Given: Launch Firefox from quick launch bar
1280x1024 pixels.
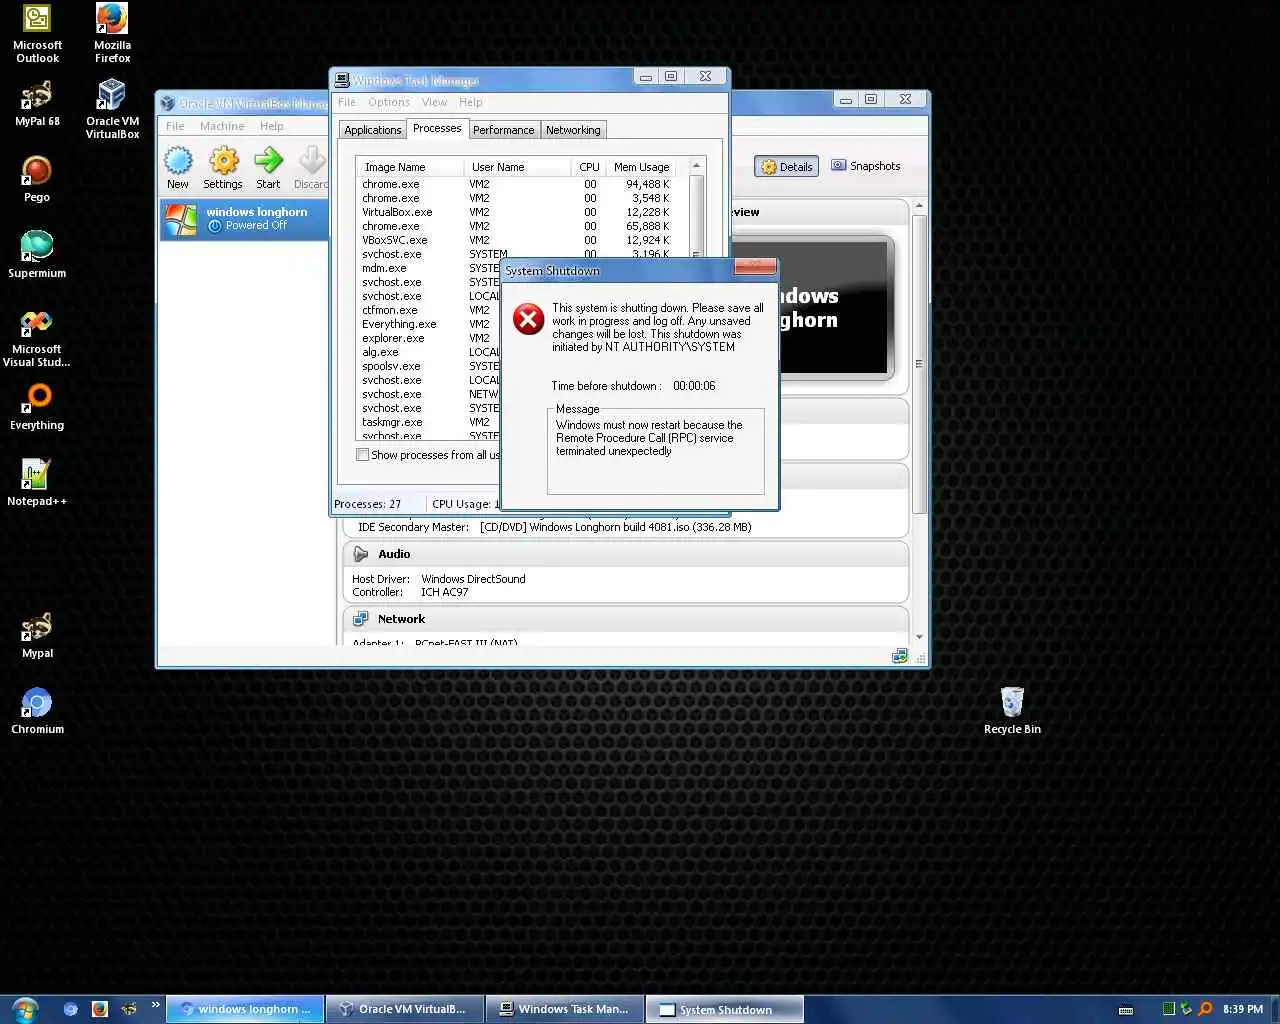Looking at the screenshot, I should [99, 1009].
